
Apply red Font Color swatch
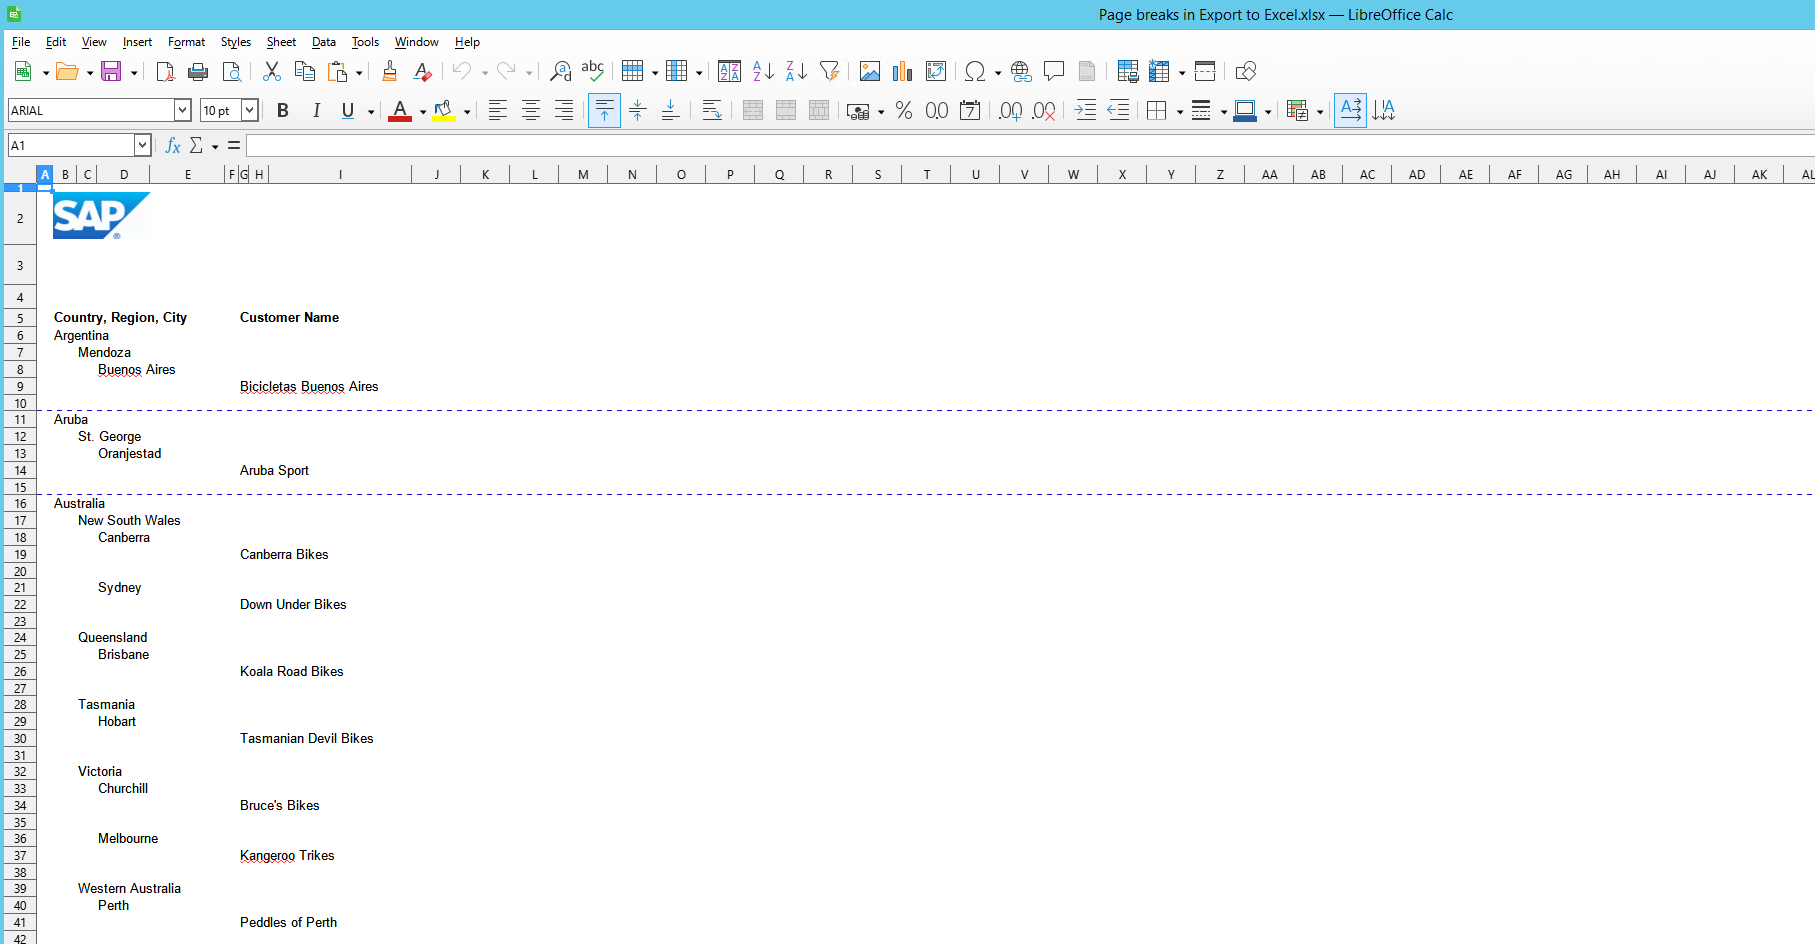coord(400,110)
